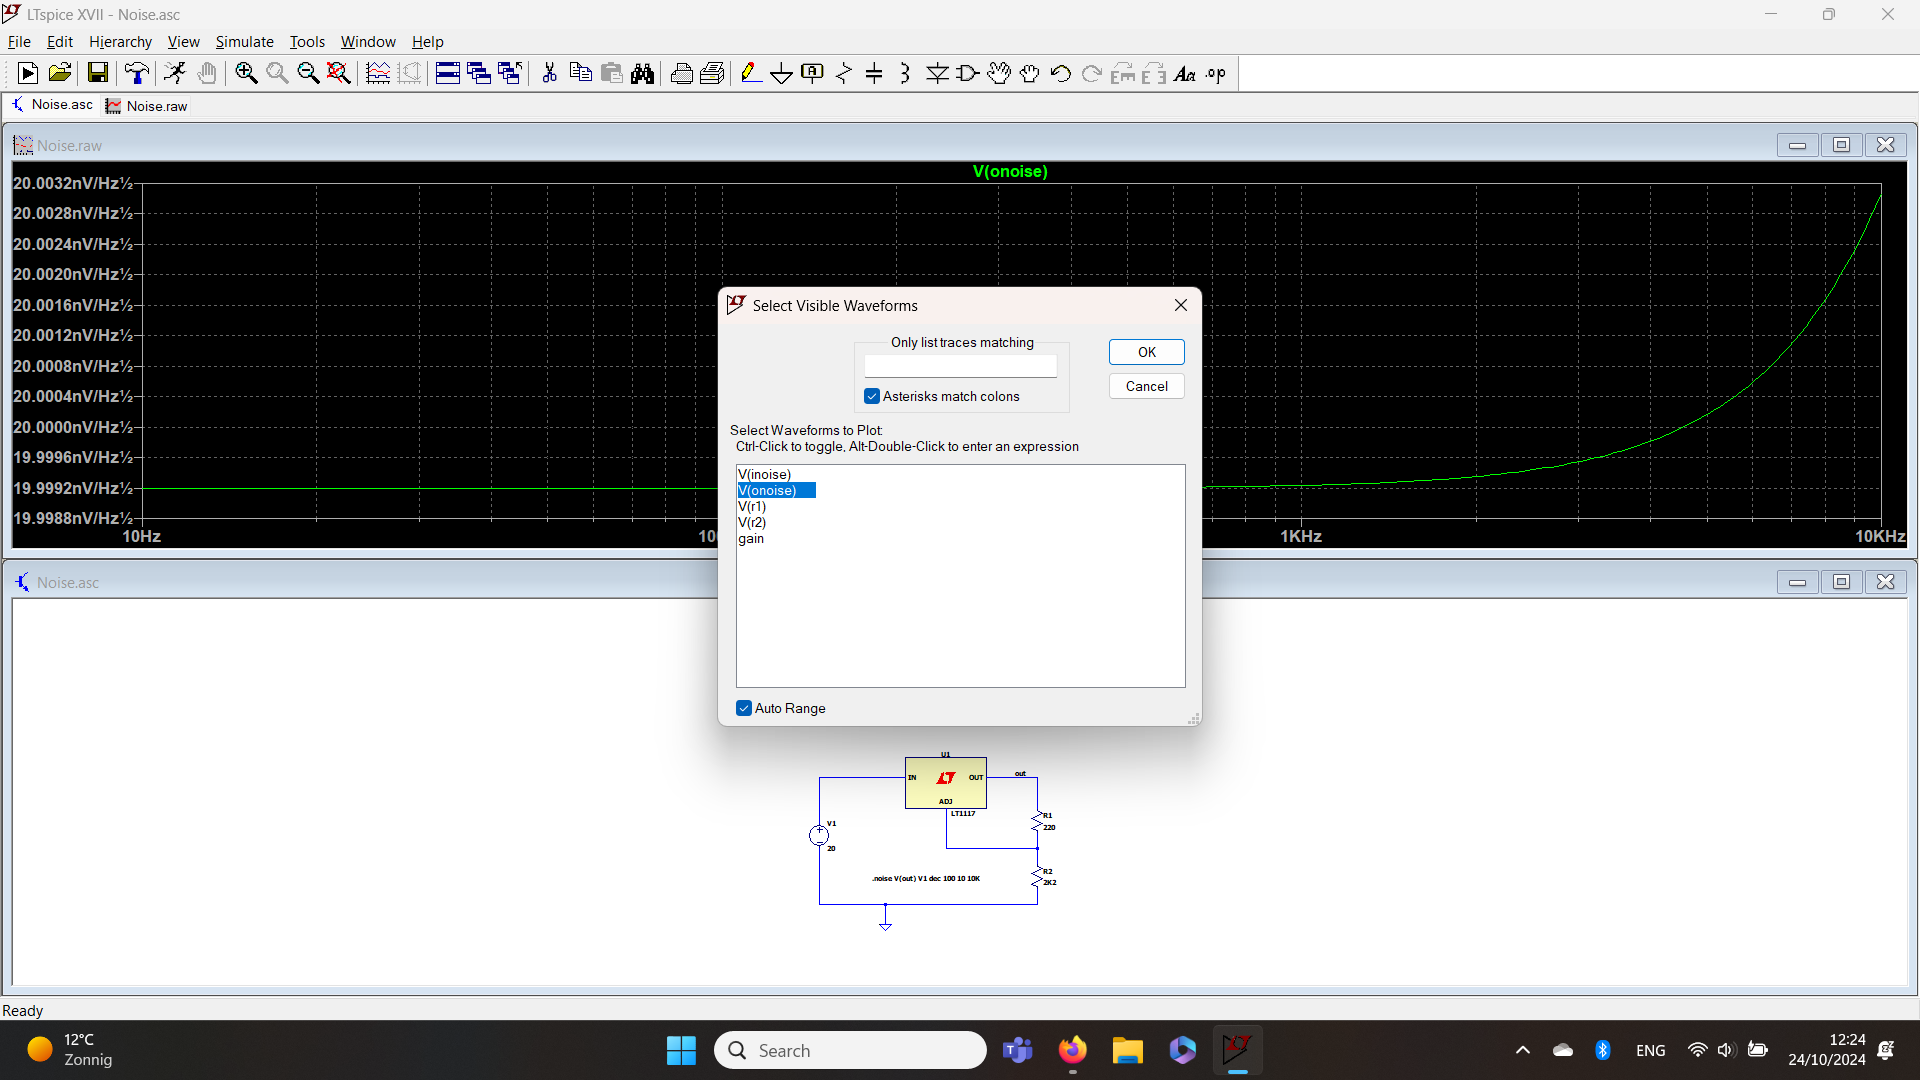Screen dimensions: 1920x1080
Task: Open the Window menu
Action: [368, 41]
